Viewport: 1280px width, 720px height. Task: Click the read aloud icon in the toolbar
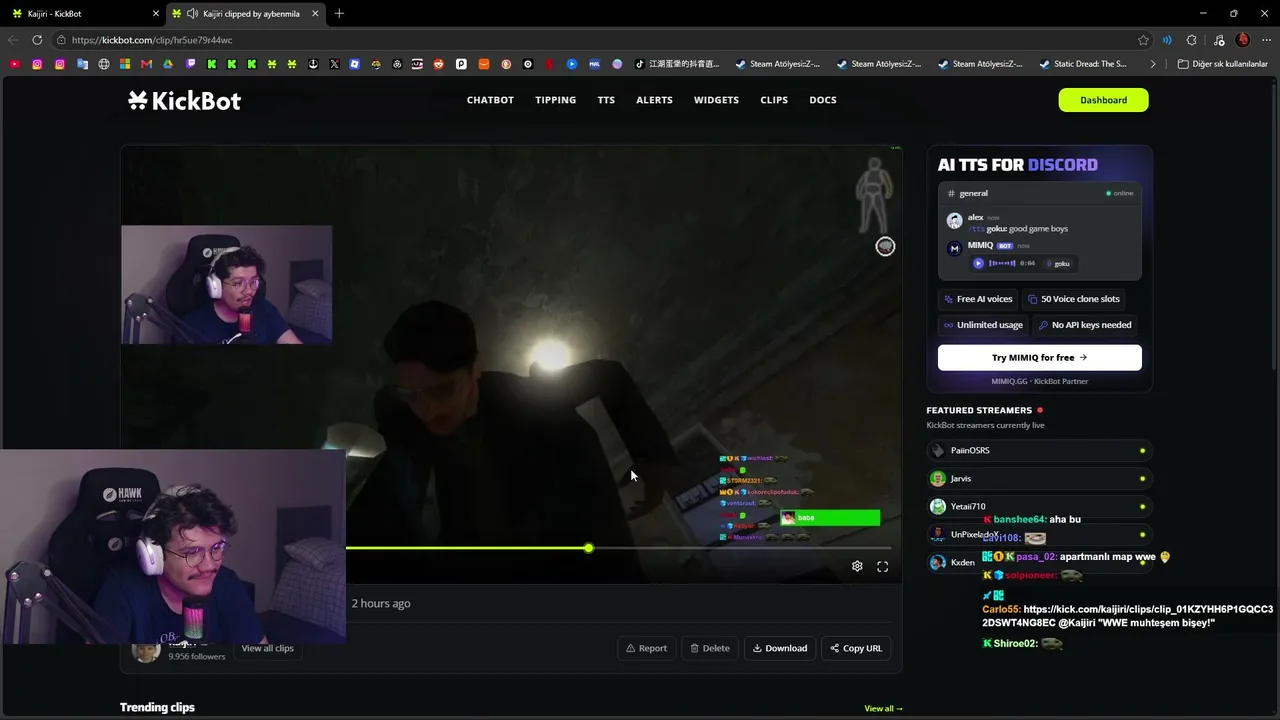coord(1167,40)
